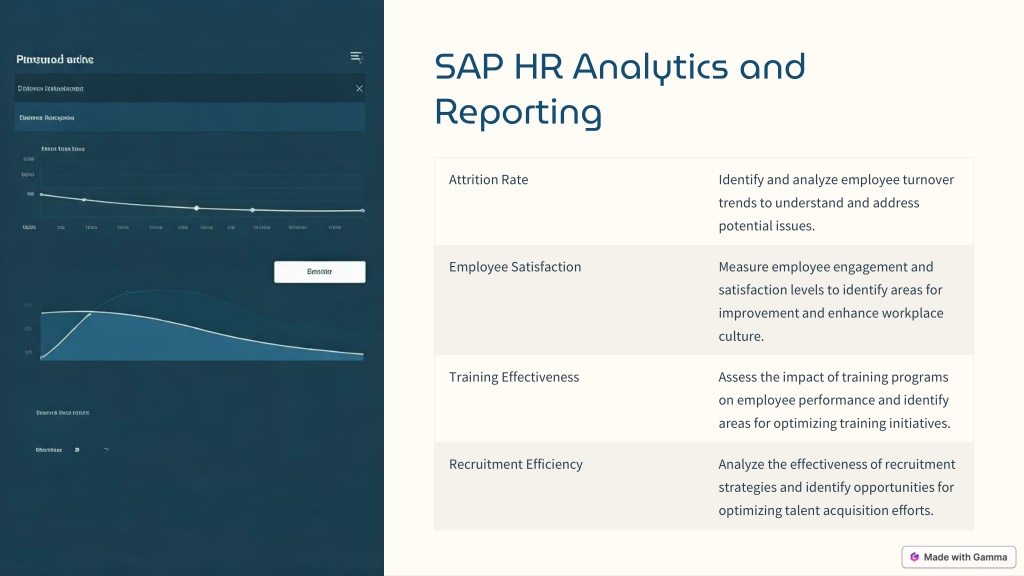This screenshot has height=576, width=1024.
Task: Click the Made with Gamma badge
Action: tap(959, 557)
